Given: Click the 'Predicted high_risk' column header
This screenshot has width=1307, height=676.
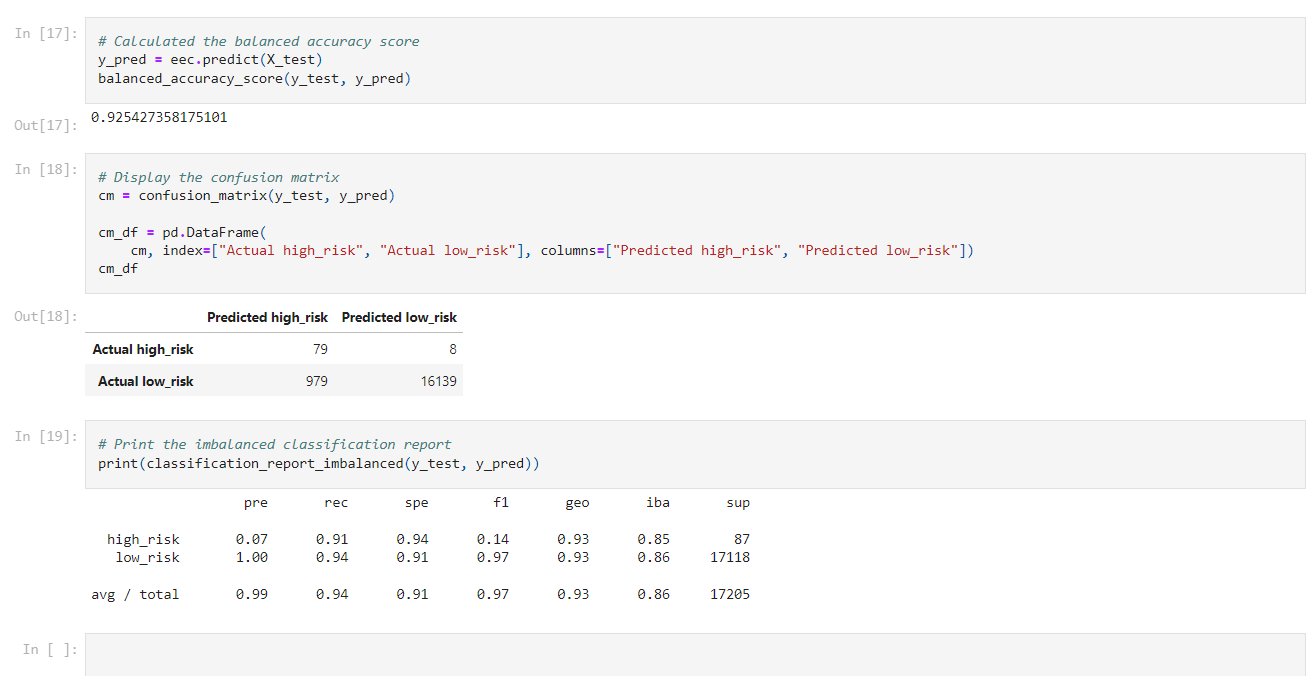Looking at the screenshot, I should pyautogui.click(x=267, y=317).
